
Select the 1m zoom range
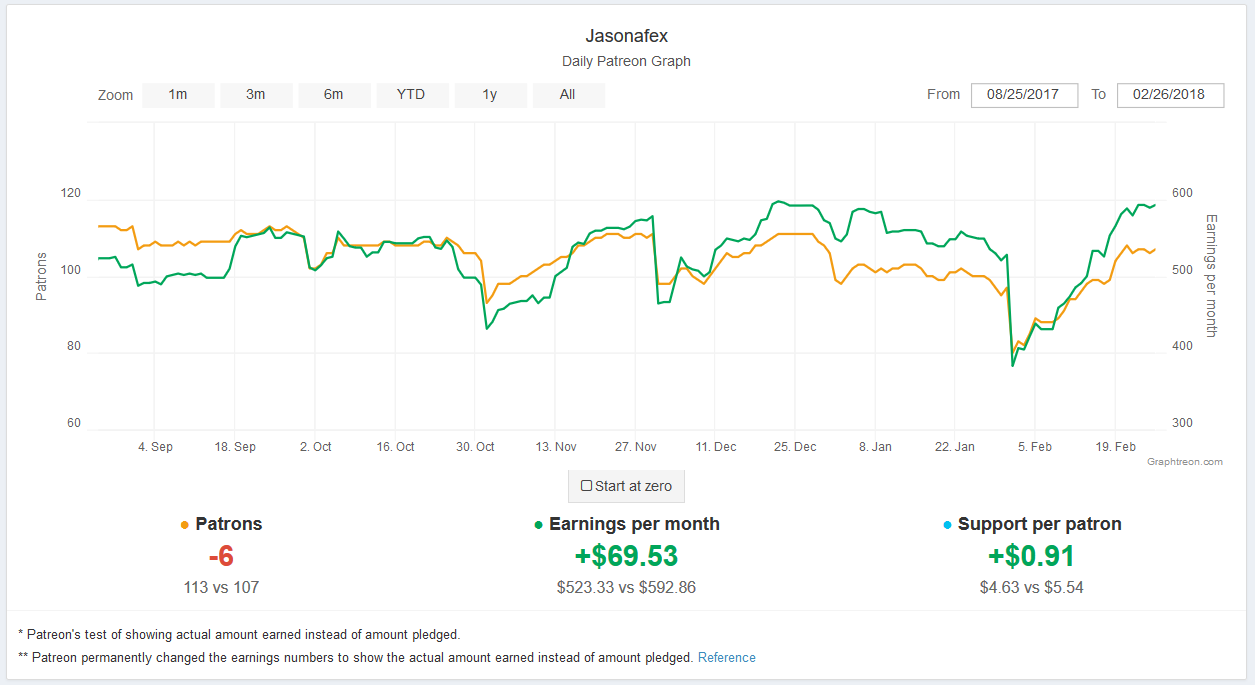(x=178, y=95)
